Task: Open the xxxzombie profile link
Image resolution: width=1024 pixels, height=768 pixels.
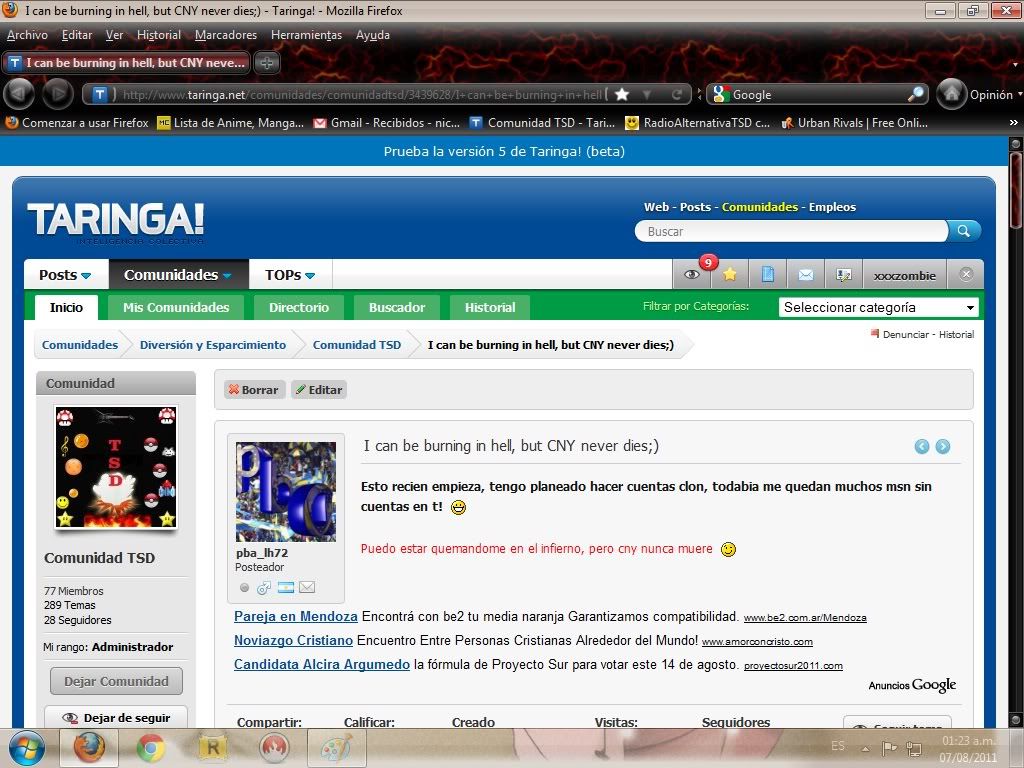Action: pos(904,276)
